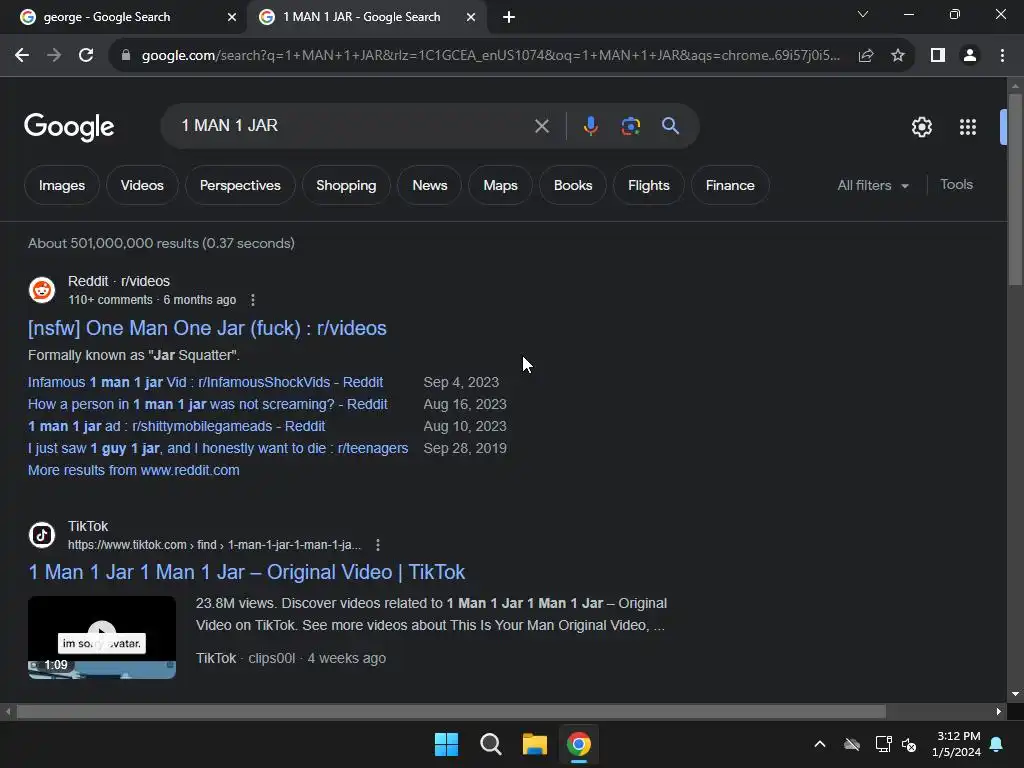Click the vertical page scrollbar
Screen dimensions: 1024x768
1015,189
